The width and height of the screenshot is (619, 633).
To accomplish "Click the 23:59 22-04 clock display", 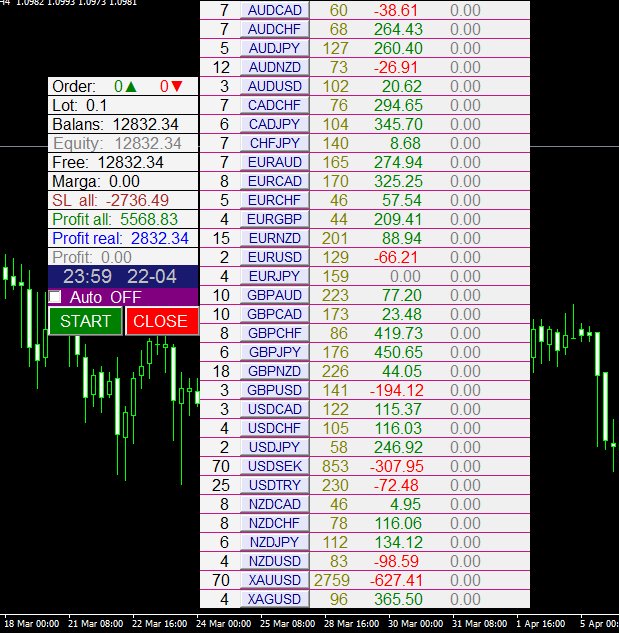I will [123, 277].
